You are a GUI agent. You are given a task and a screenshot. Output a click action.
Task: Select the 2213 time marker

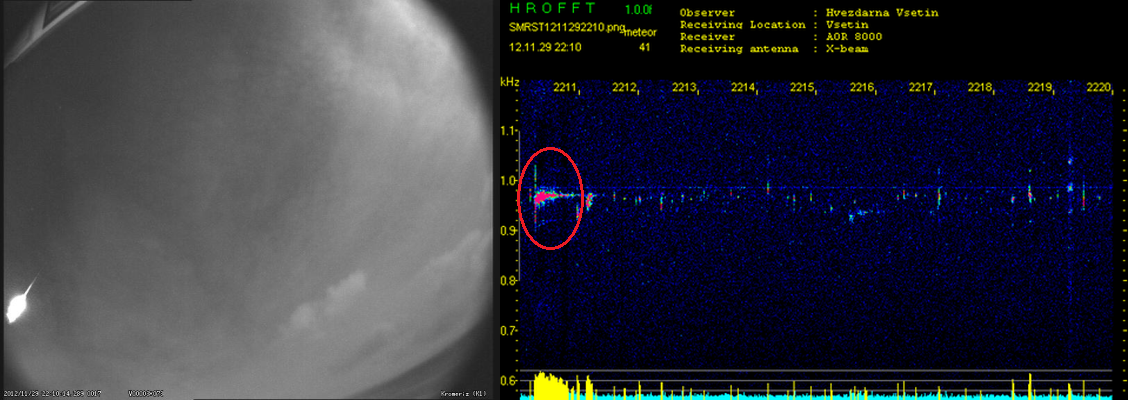685,88
